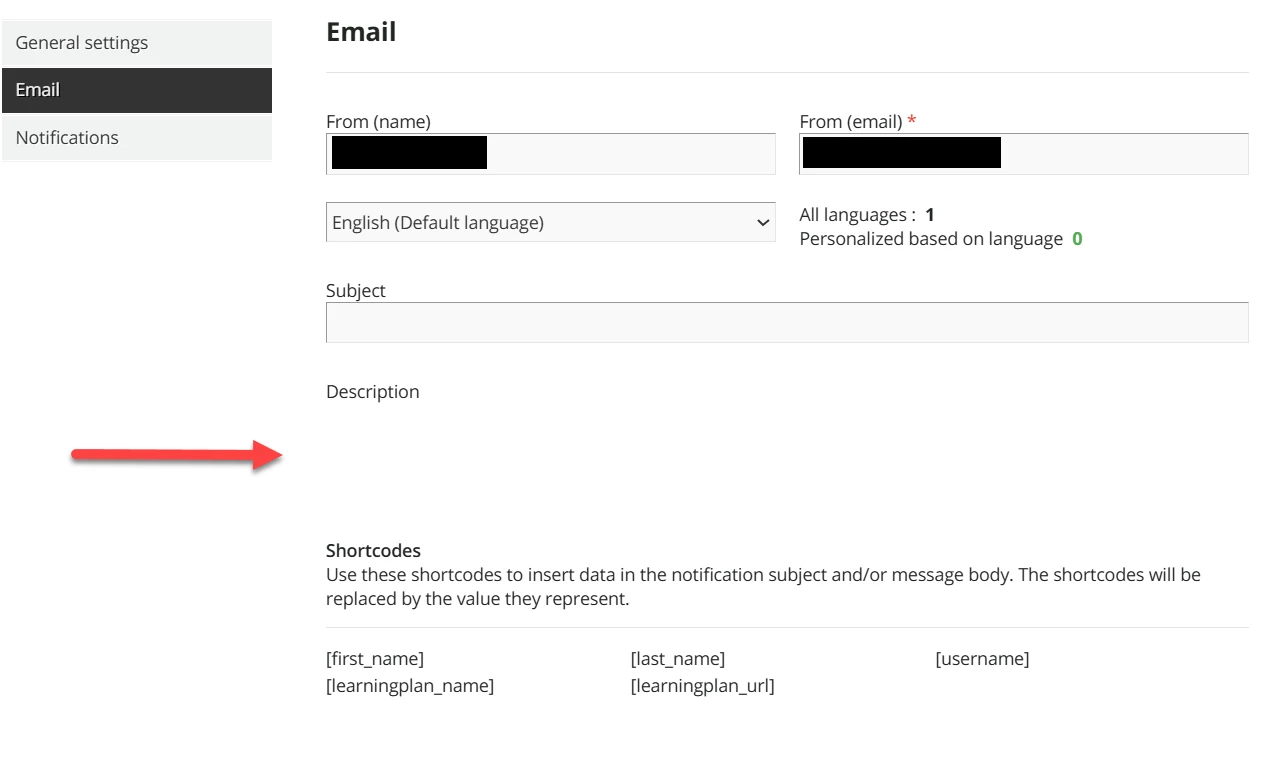Screen dimensions: 1266x757
Task: Select the [learningplan_url] shortcode
Action: (702, 686)
